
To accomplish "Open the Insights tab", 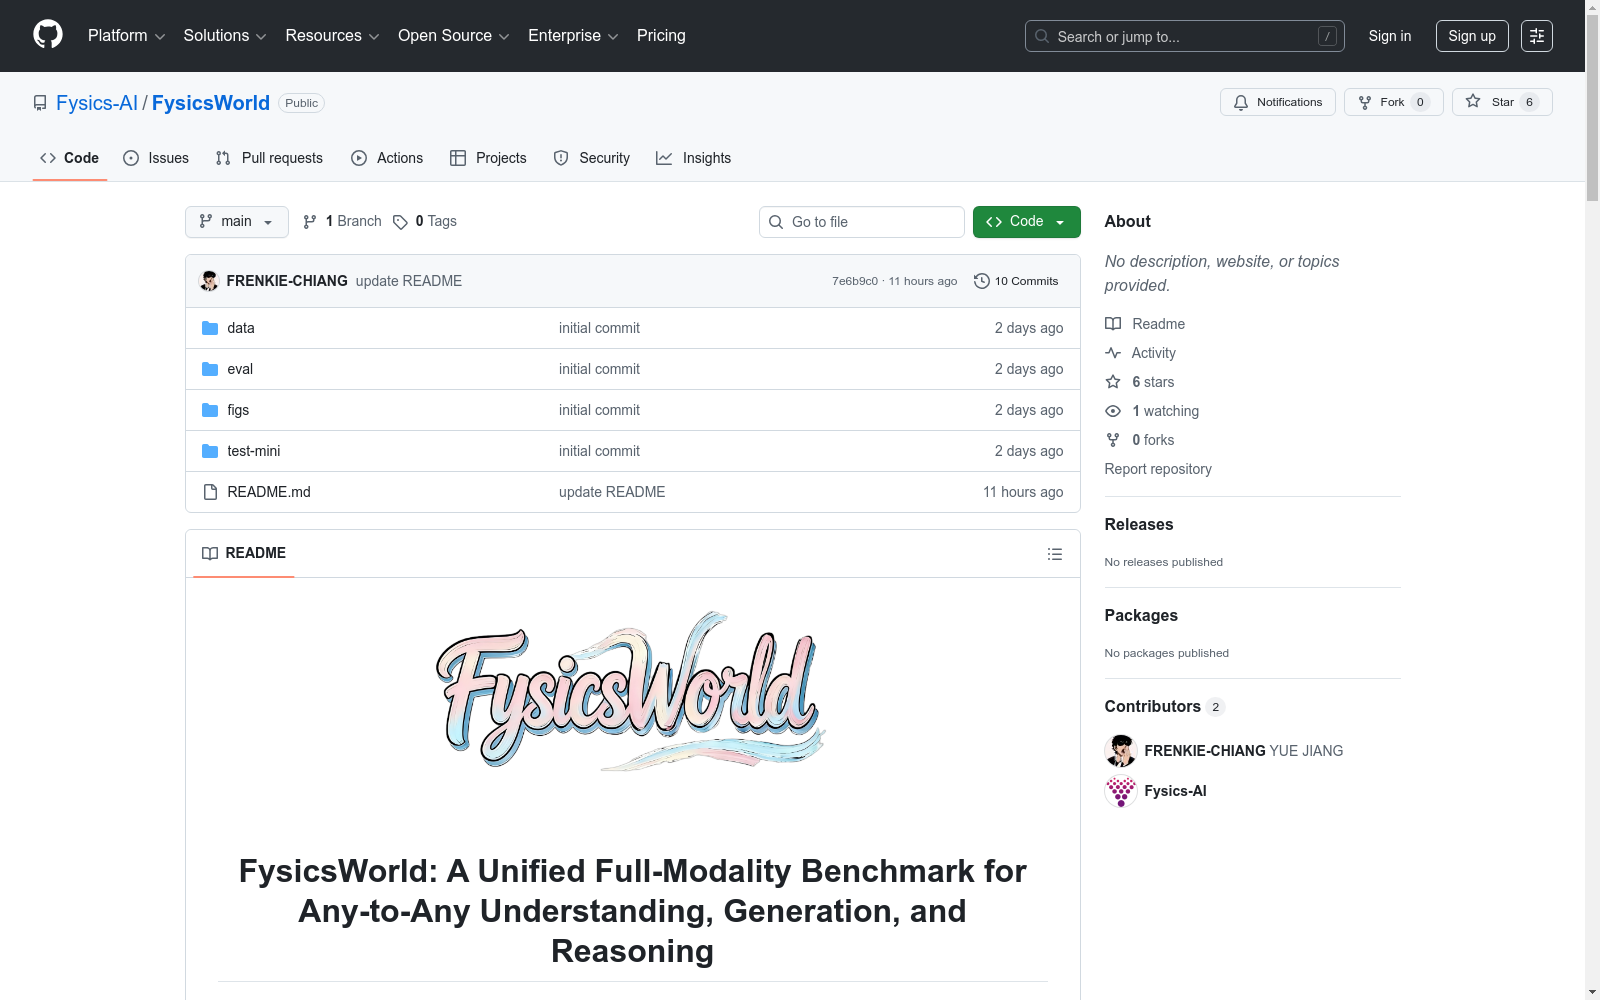I will coord(694,158).
